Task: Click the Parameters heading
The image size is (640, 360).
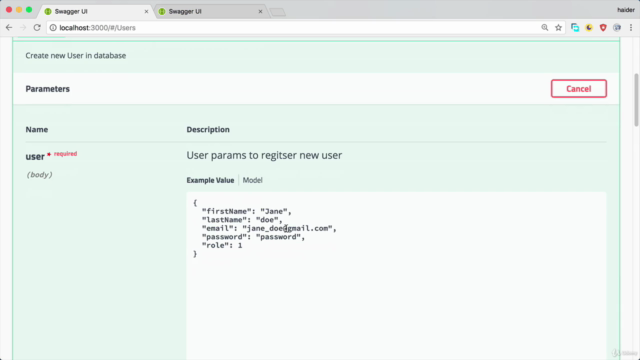Action: click(47, 89)
